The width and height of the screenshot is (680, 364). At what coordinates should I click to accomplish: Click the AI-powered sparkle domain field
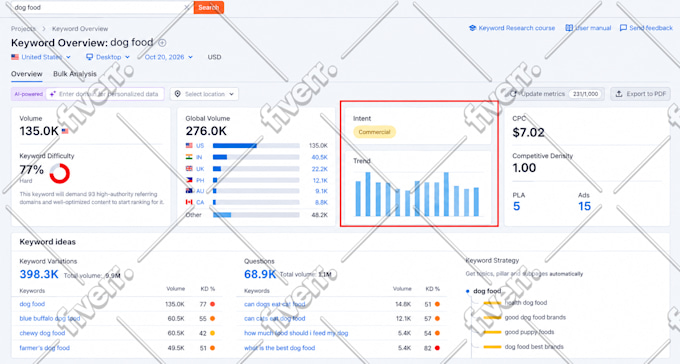(105, 94)
